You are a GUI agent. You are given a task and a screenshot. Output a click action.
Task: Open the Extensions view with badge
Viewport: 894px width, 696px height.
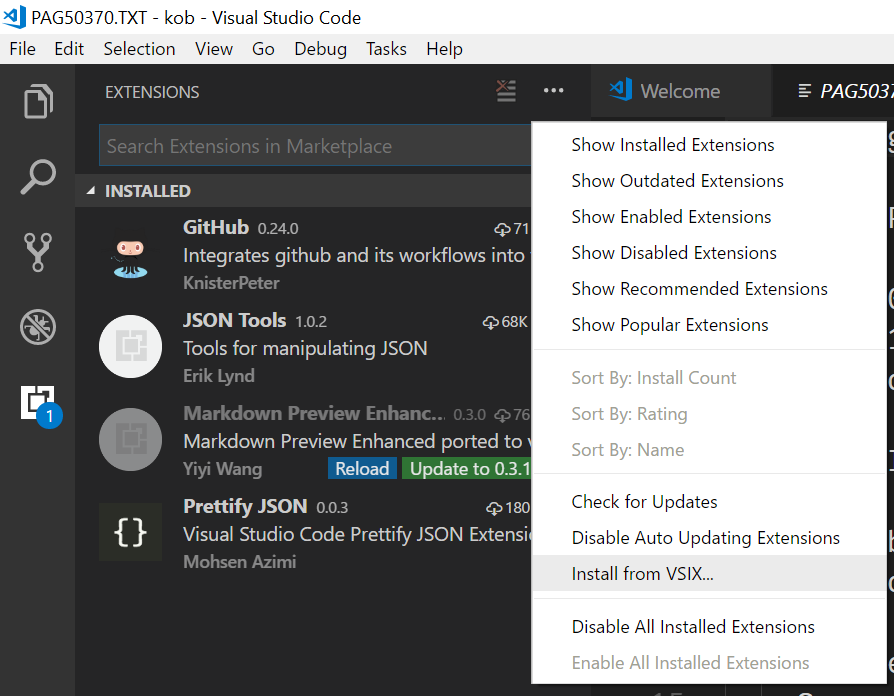(x=41, y=406)
